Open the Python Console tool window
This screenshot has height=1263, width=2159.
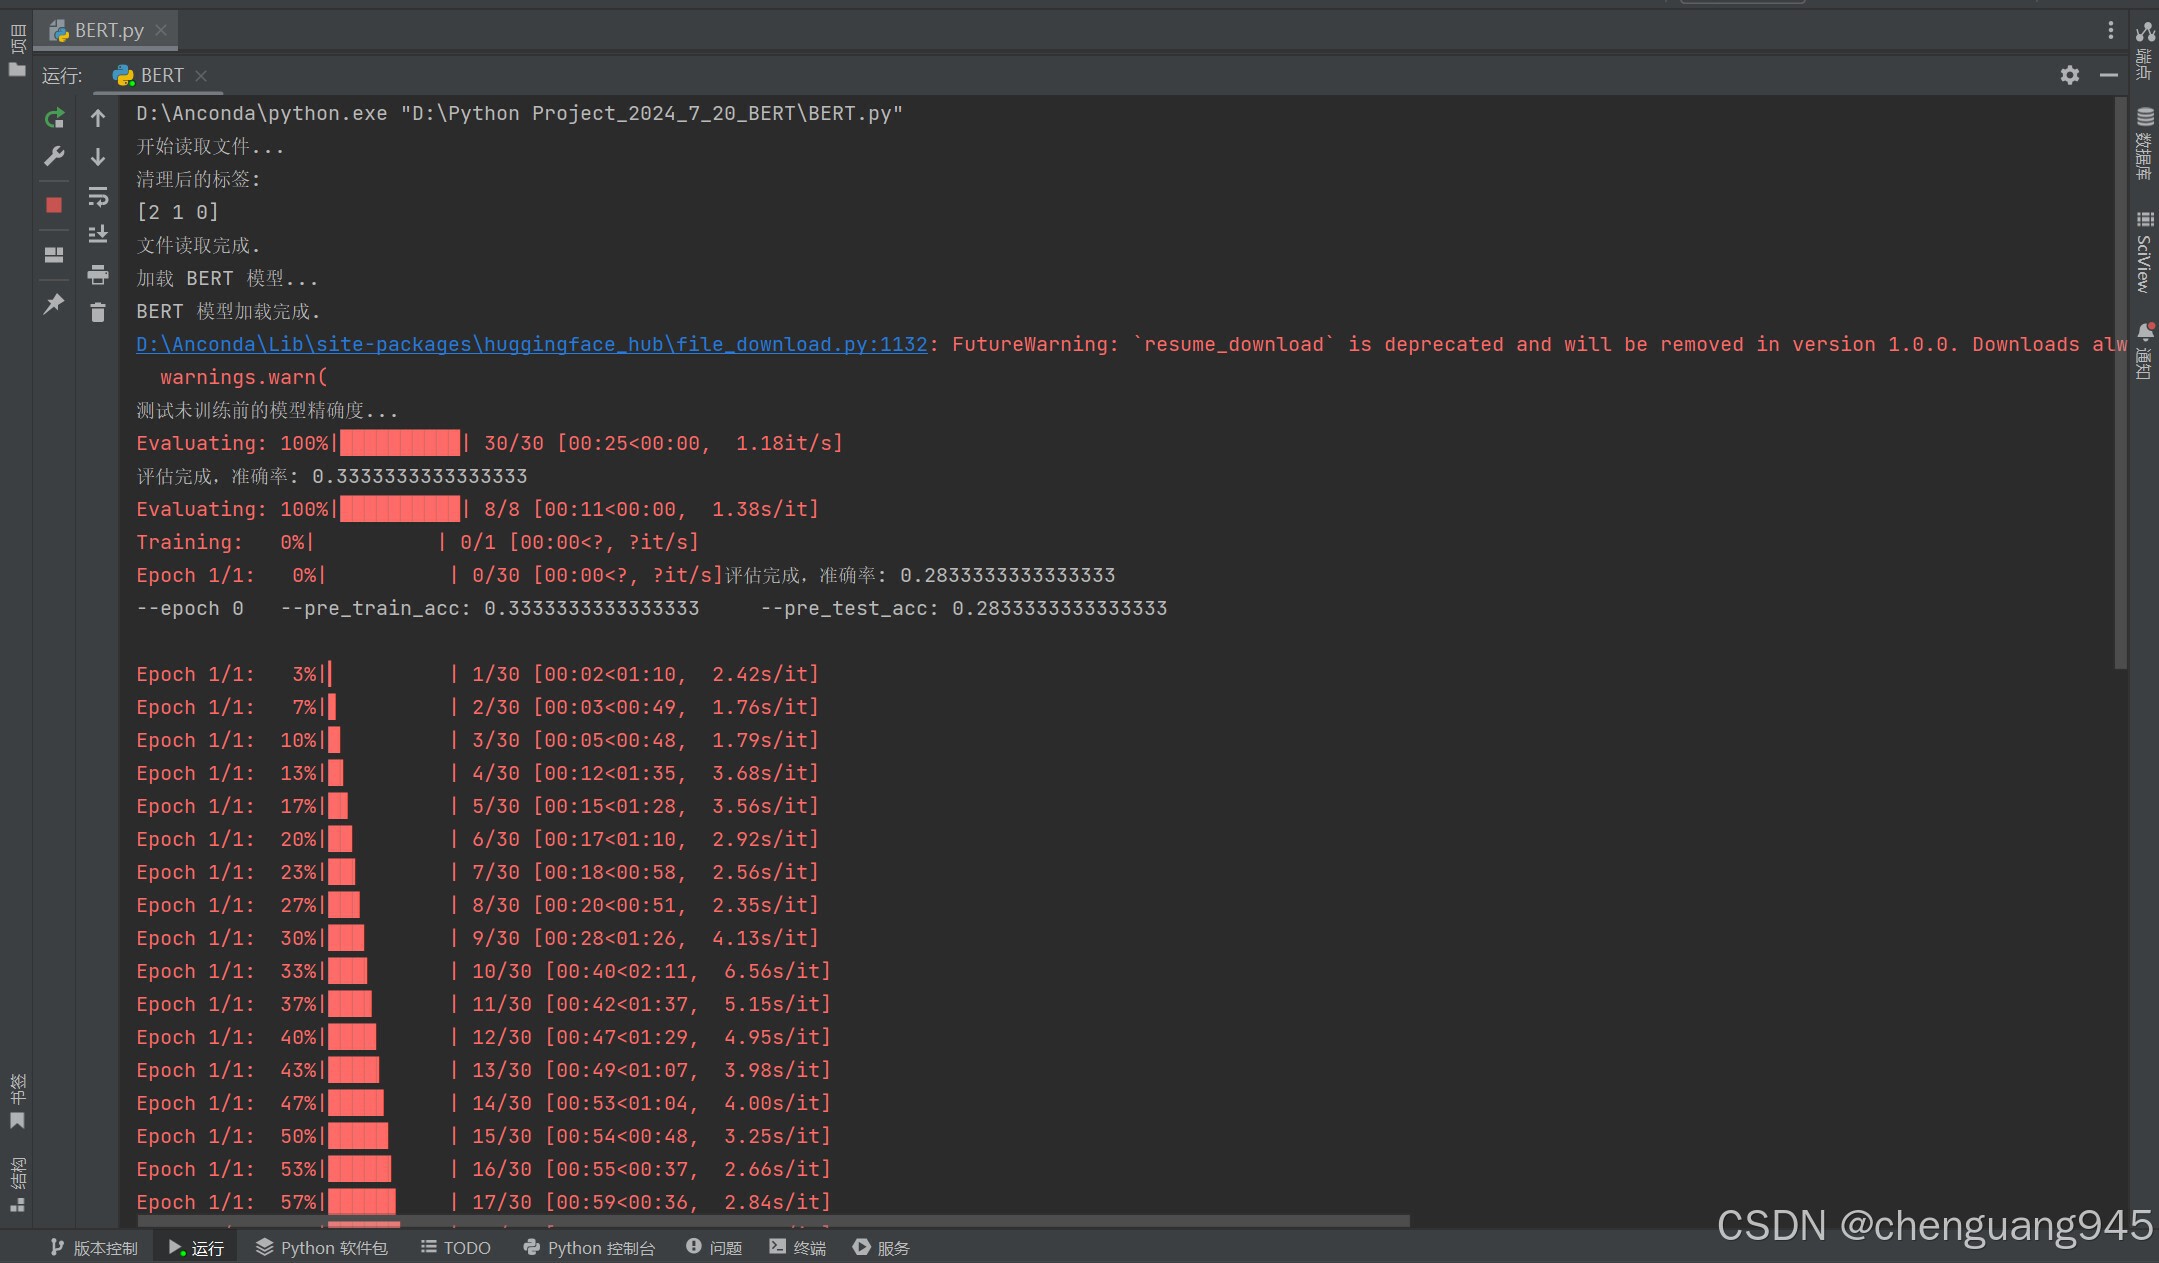pyautogui.click(x=590, y=1247)
